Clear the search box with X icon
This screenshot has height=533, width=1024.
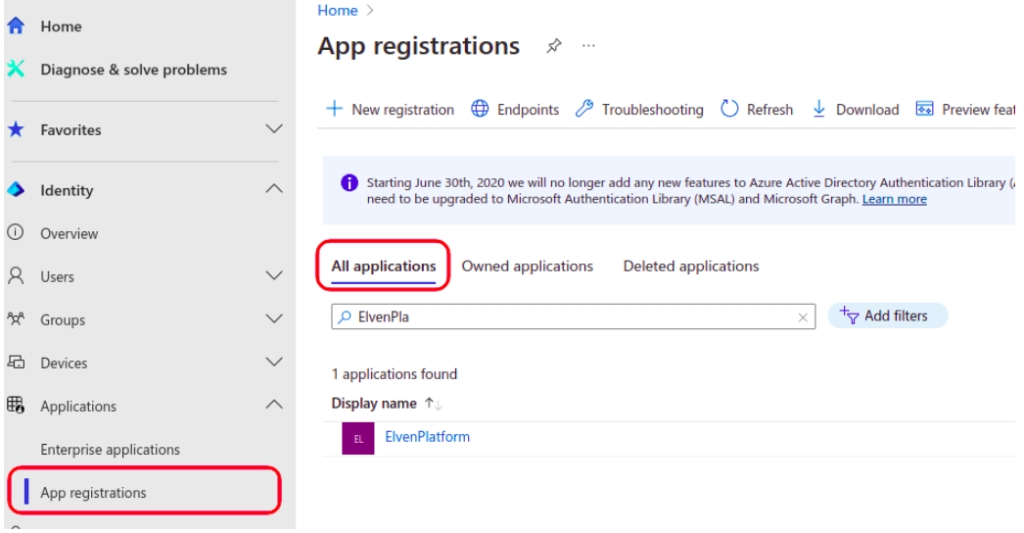coord(802,317)
